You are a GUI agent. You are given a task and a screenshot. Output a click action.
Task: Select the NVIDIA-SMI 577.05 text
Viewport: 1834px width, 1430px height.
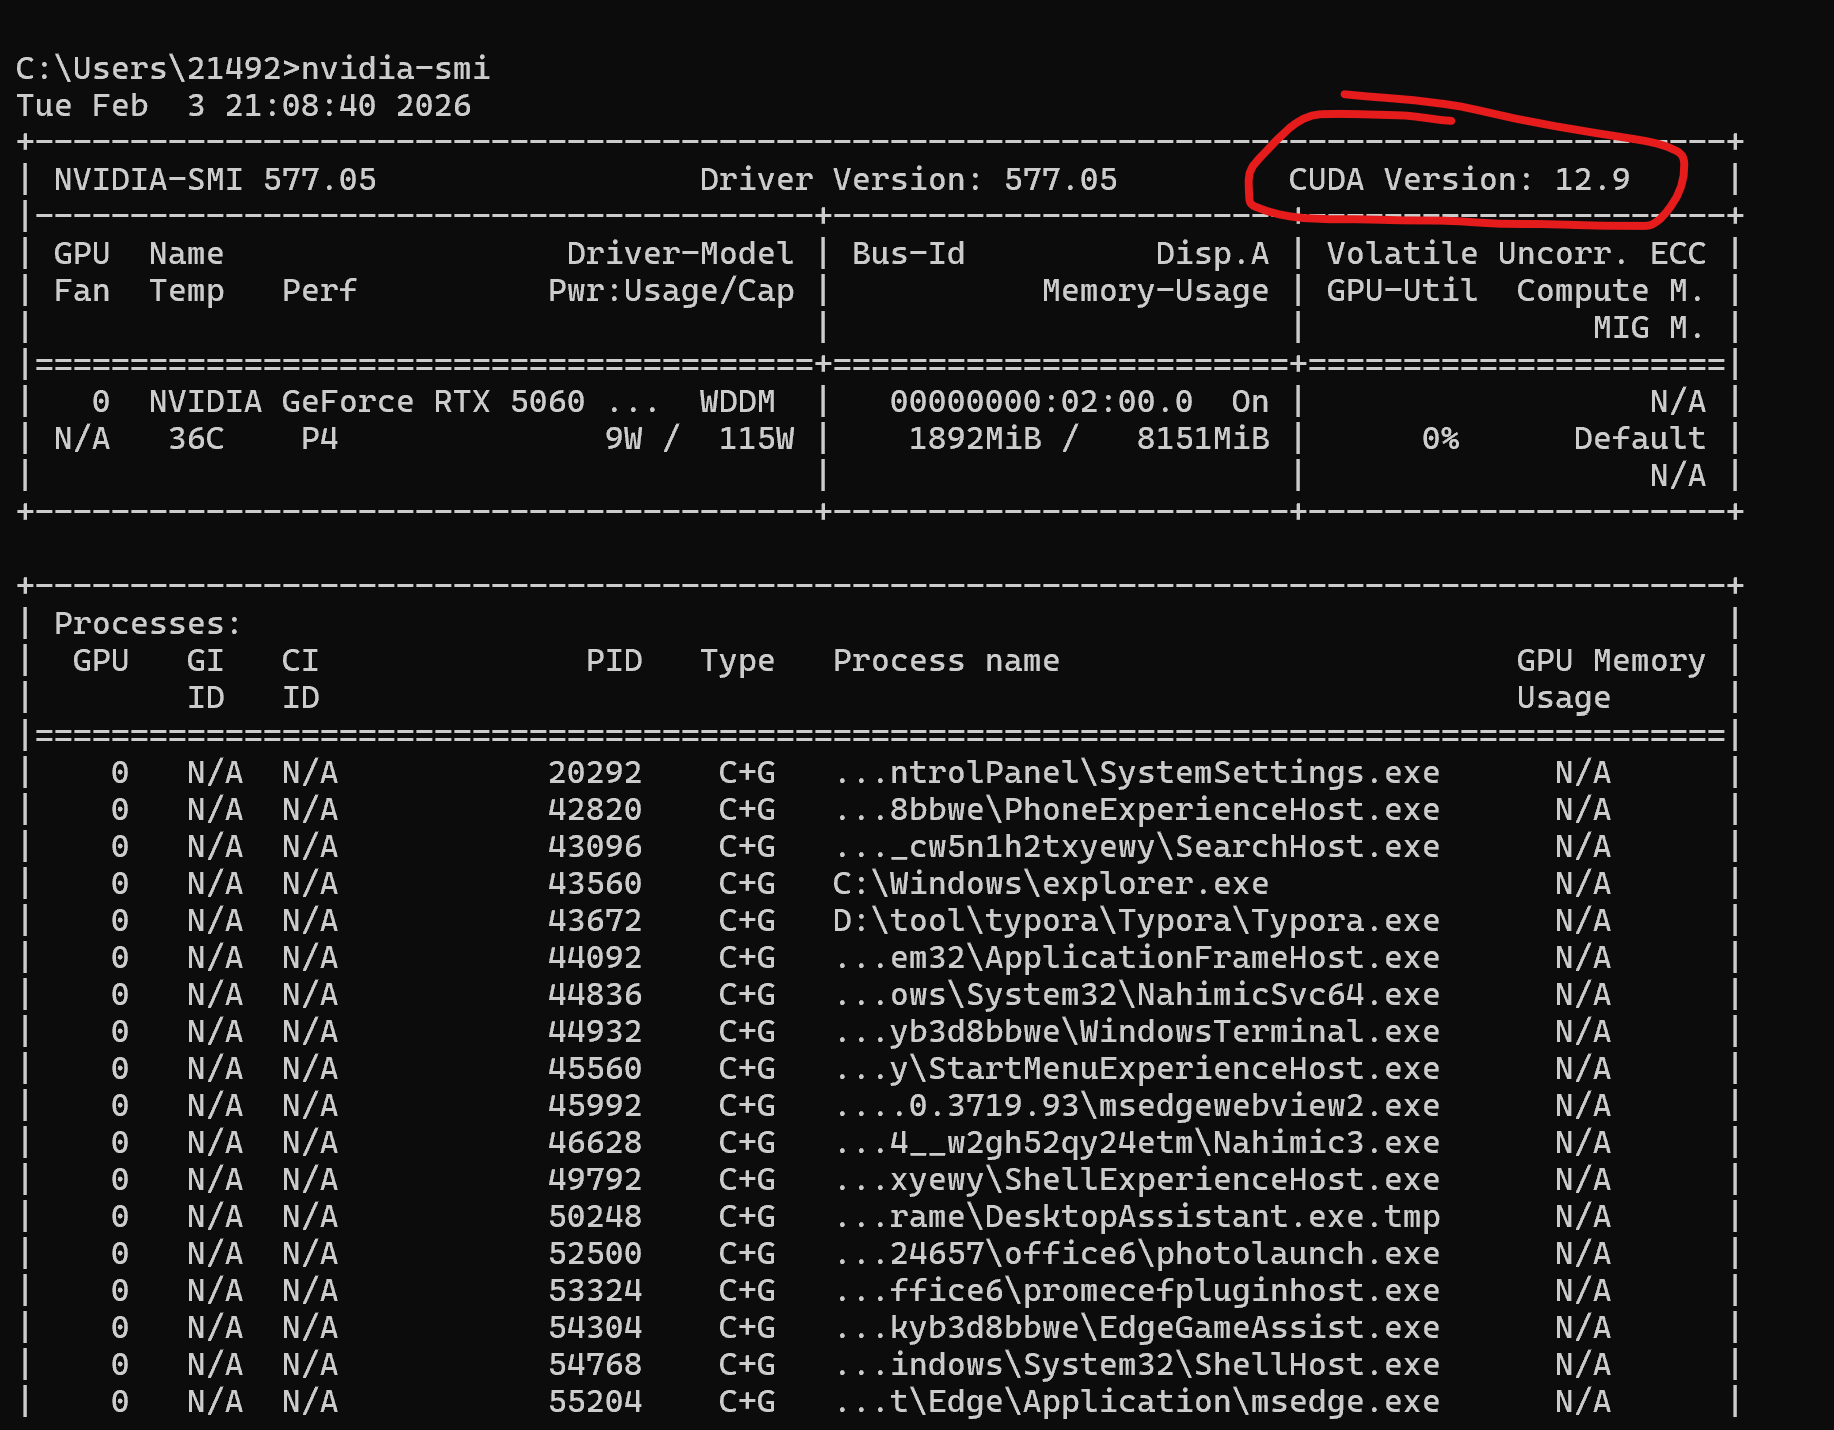pos(215,180)
